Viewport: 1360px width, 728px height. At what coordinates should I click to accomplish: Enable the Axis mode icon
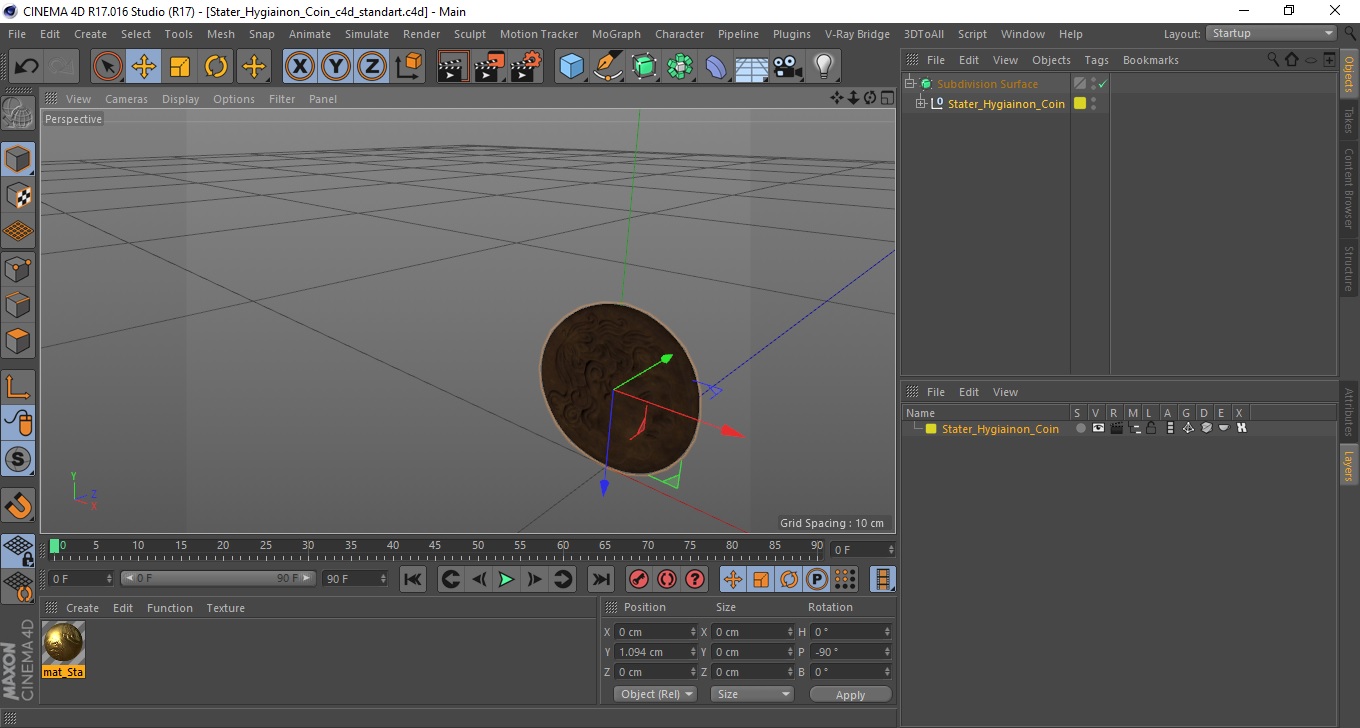[18, 386]
